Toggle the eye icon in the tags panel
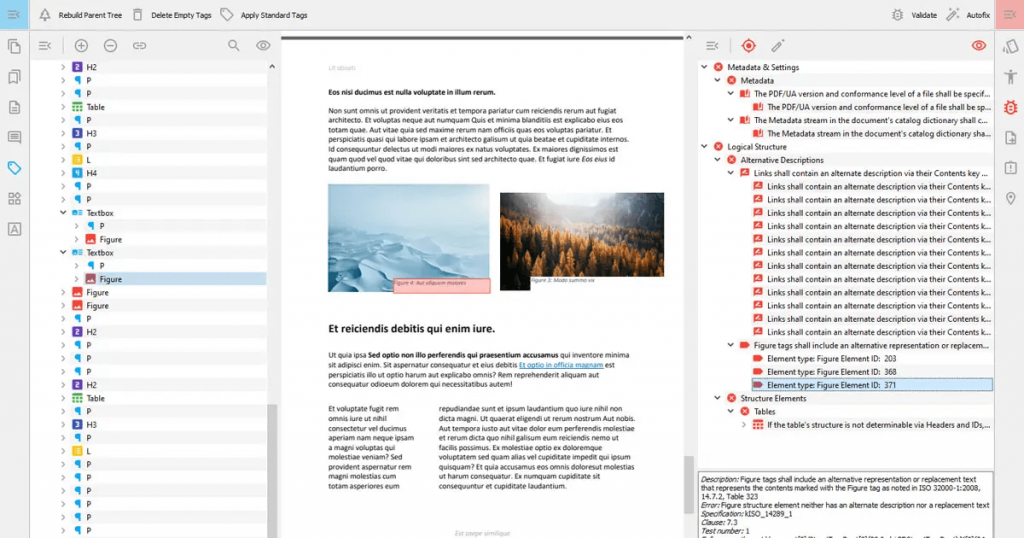 click(263, 46)
